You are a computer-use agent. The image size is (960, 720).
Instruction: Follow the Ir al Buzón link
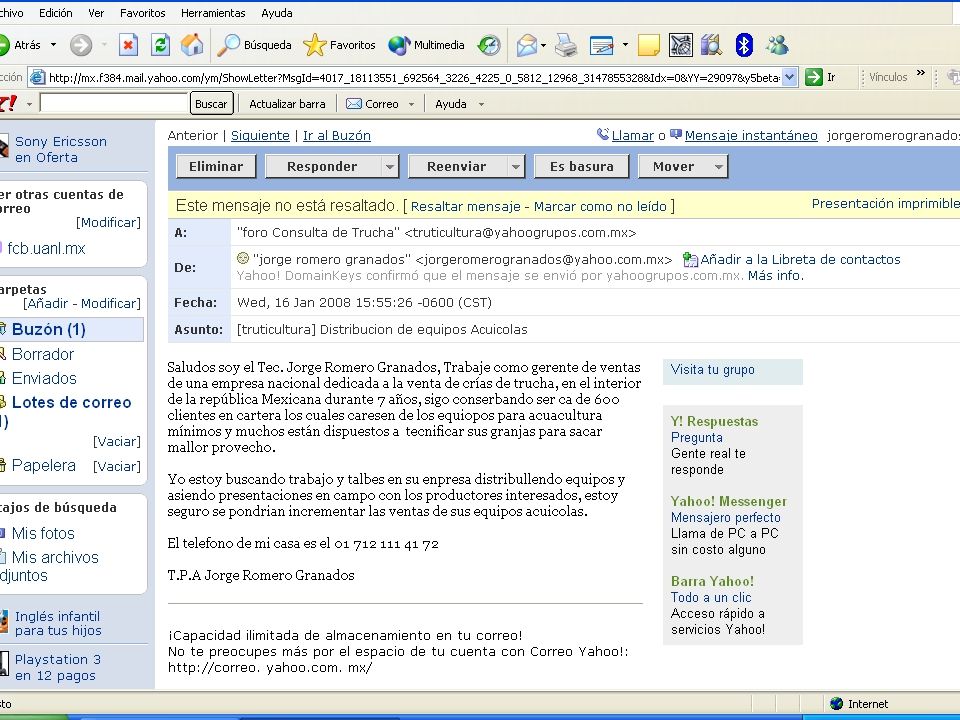tap(337, 135)
